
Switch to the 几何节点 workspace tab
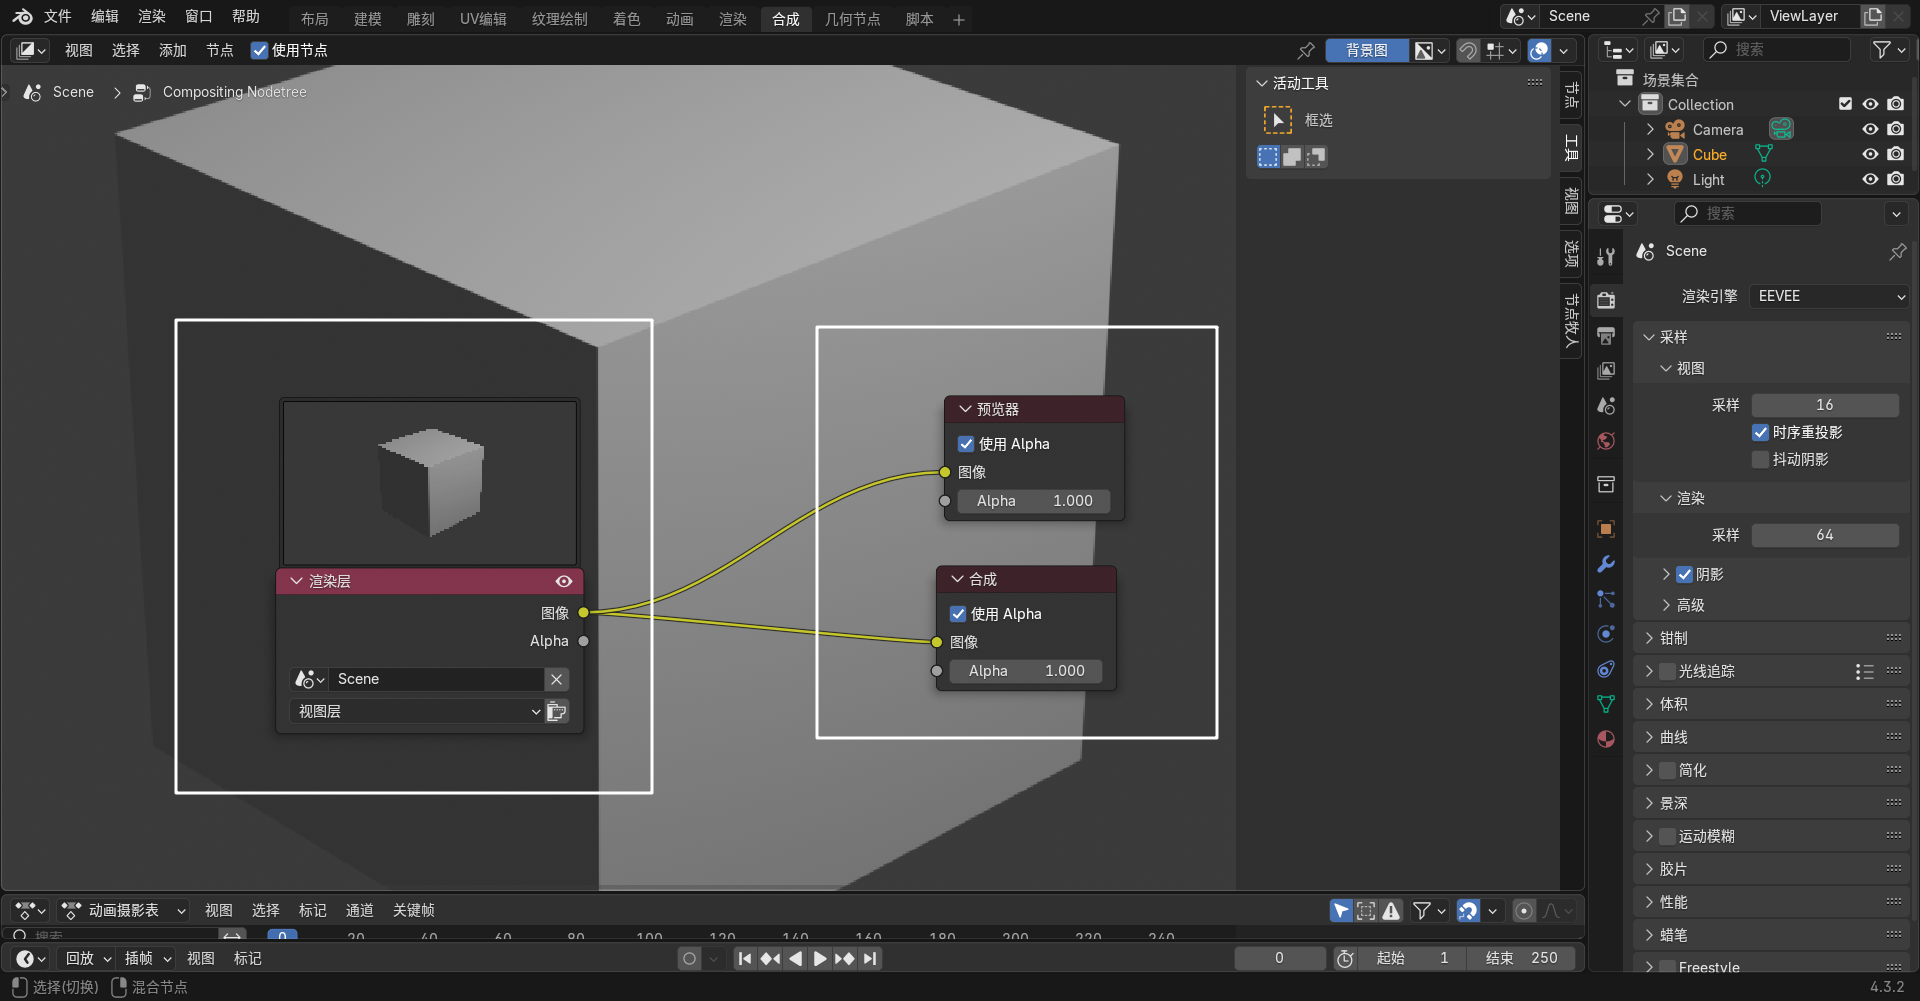click(x=852, y=19)
